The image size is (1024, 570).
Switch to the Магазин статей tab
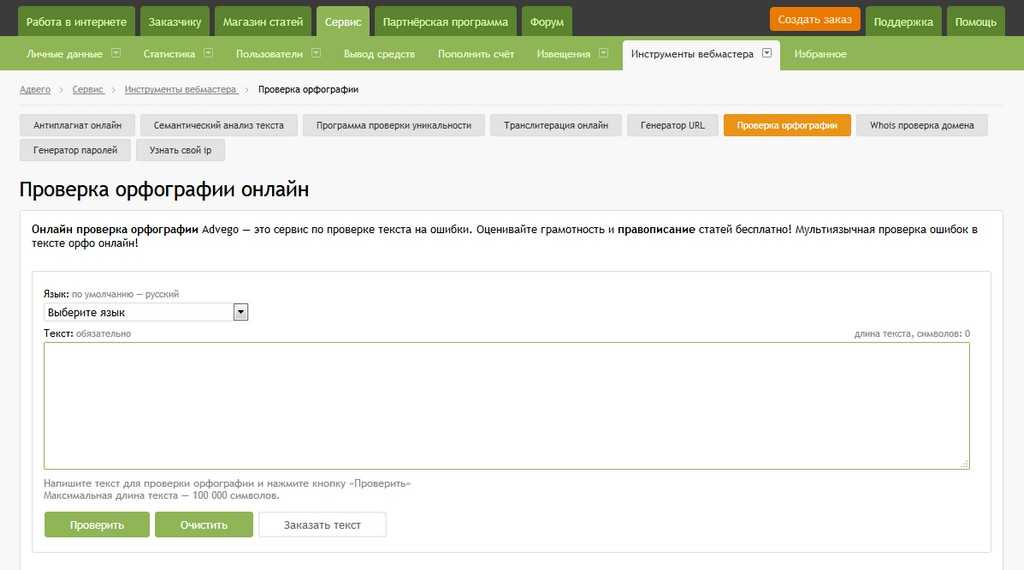[263, 22]
